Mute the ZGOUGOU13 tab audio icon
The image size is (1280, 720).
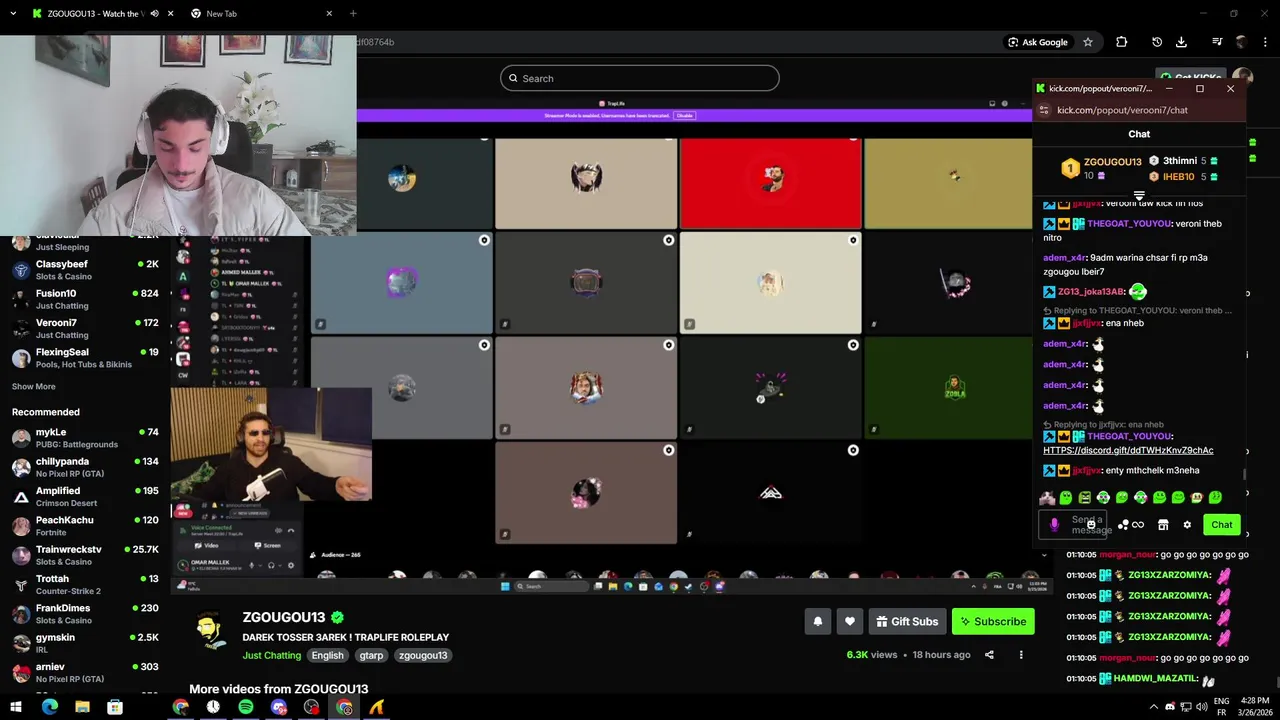pos(154,14)
